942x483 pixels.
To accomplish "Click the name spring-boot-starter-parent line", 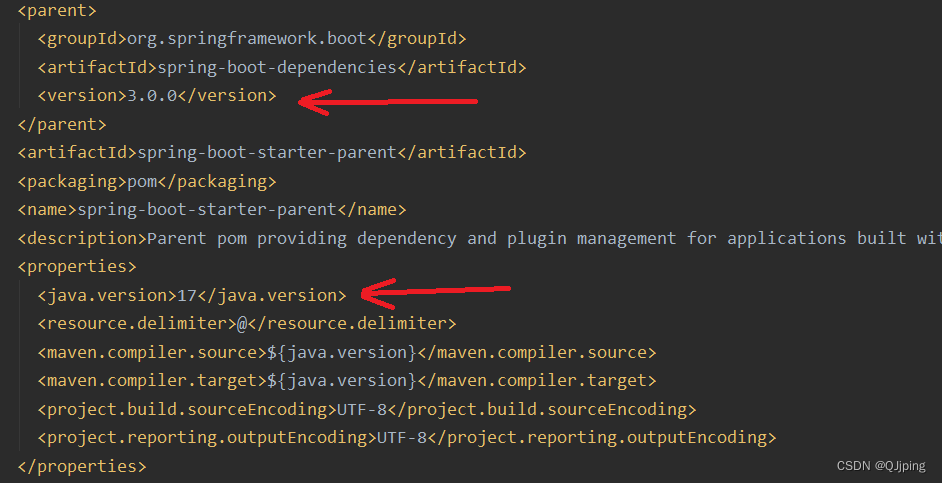I will [212, 210].
